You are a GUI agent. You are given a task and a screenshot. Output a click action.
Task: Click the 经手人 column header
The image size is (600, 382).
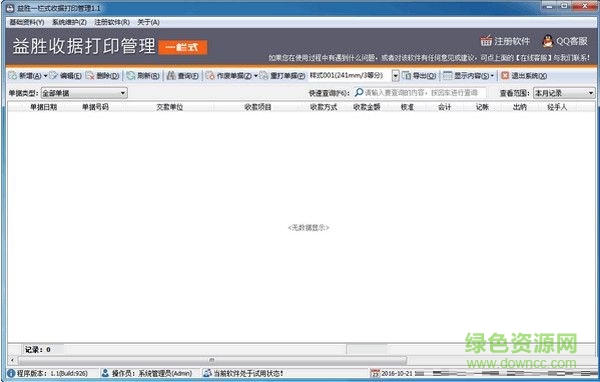click(x=557, y=107)
